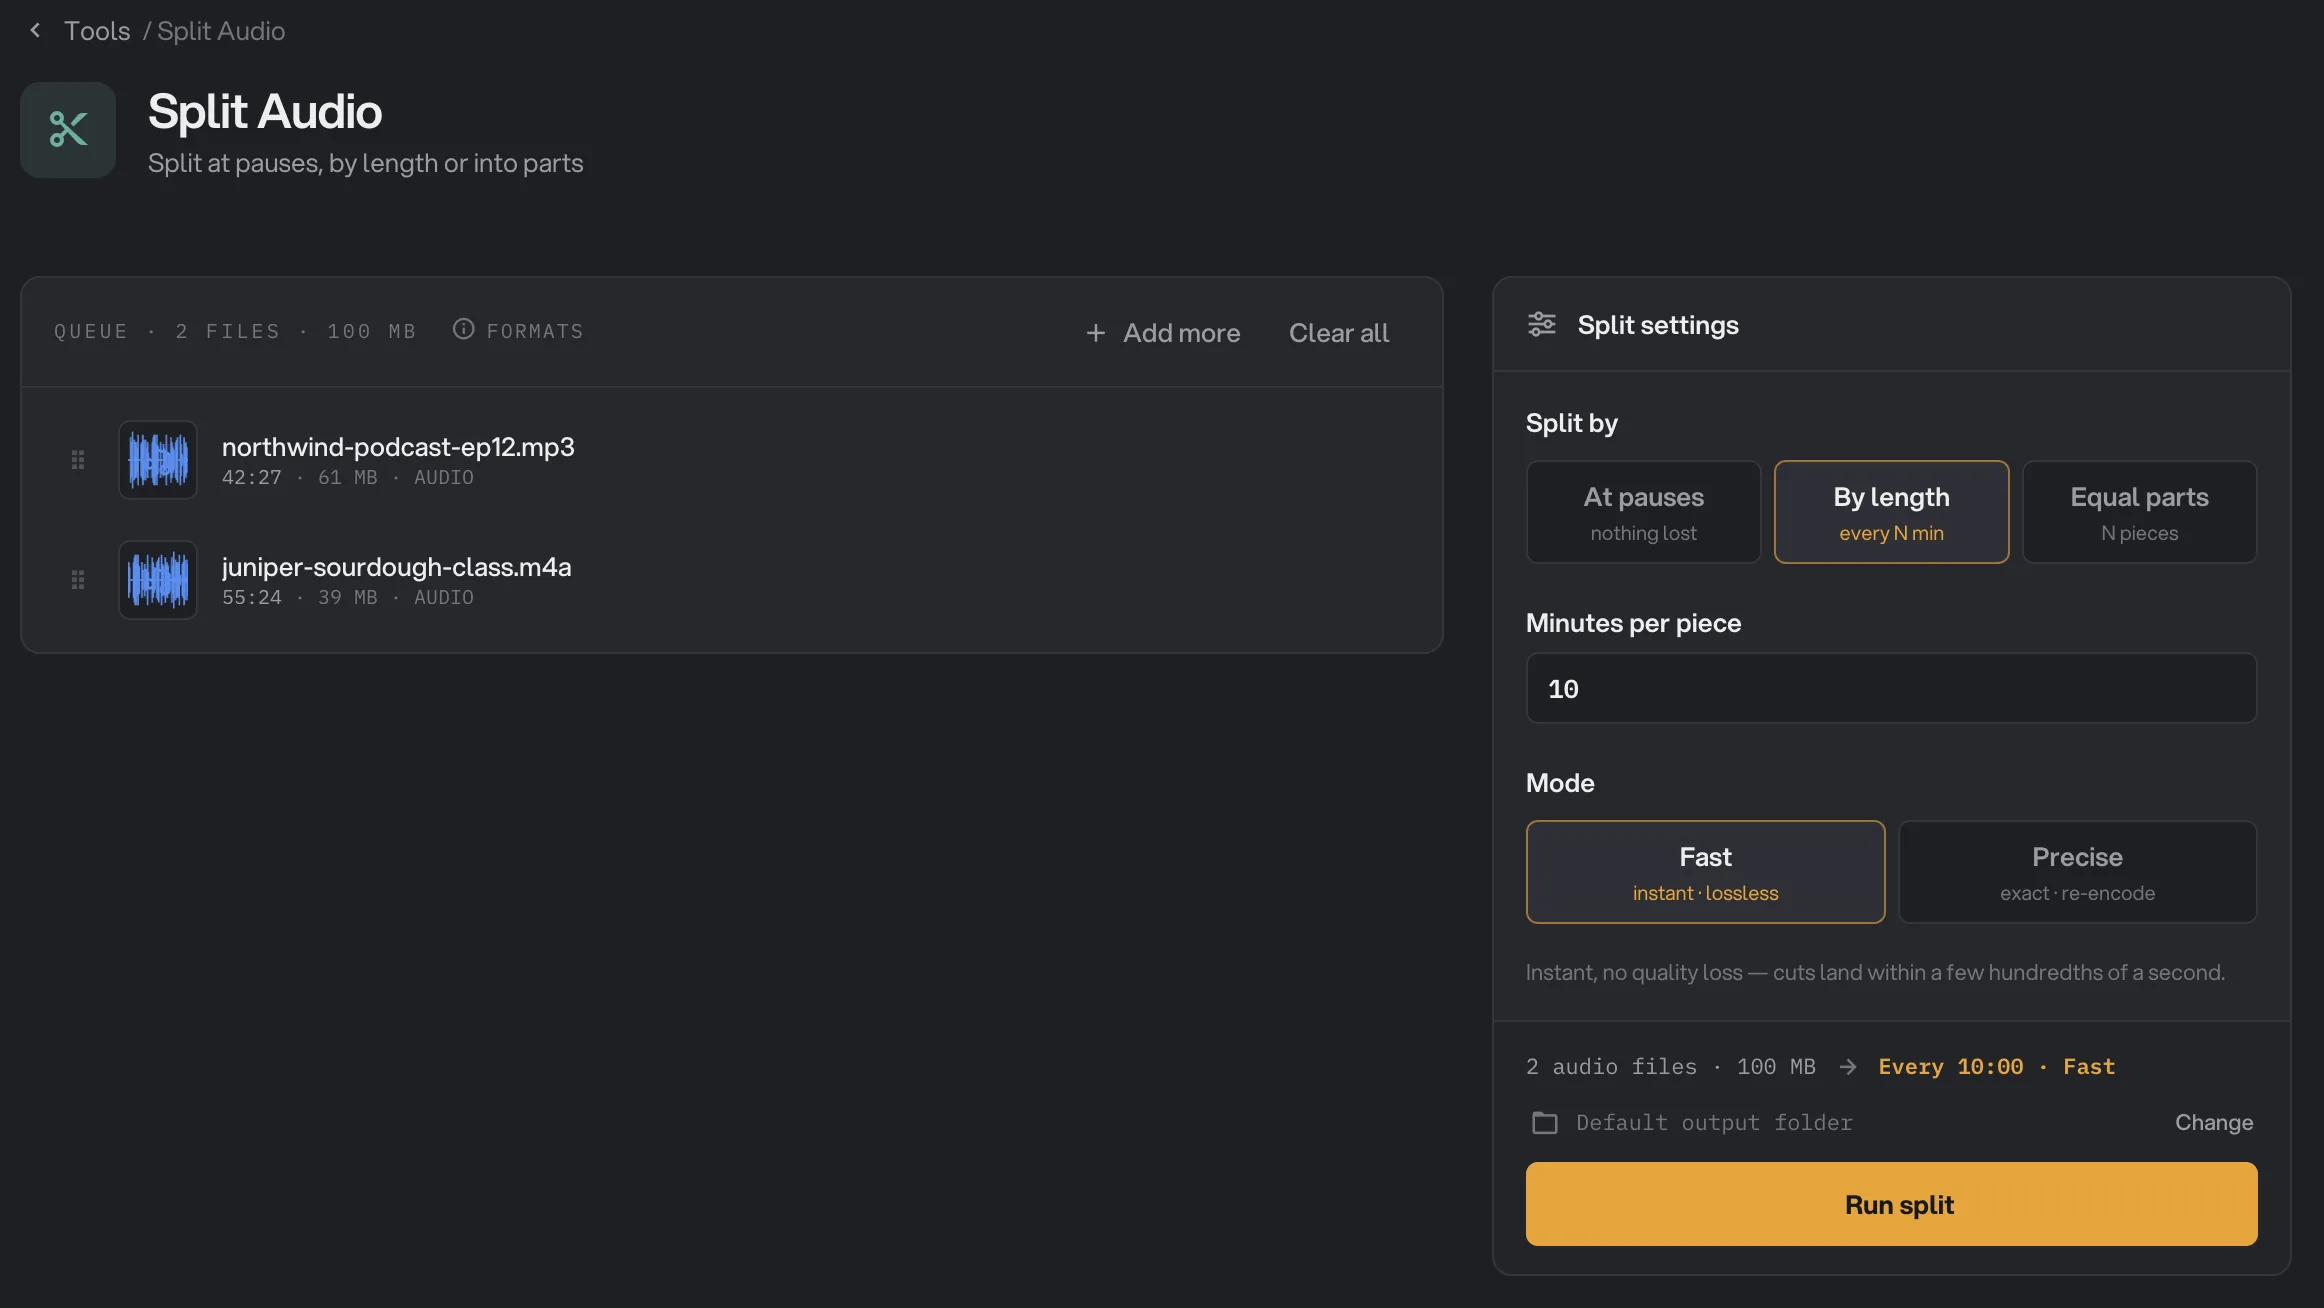Click Run split to start
The height and width of the screenshot is (1308, 2324).
[x=1891, y=1204]
